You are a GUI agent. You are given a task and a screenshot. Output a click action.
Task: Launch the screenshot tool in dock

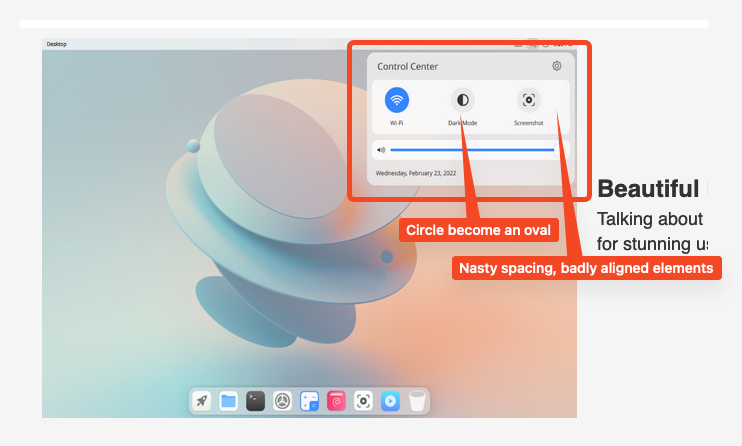(363, 401)
